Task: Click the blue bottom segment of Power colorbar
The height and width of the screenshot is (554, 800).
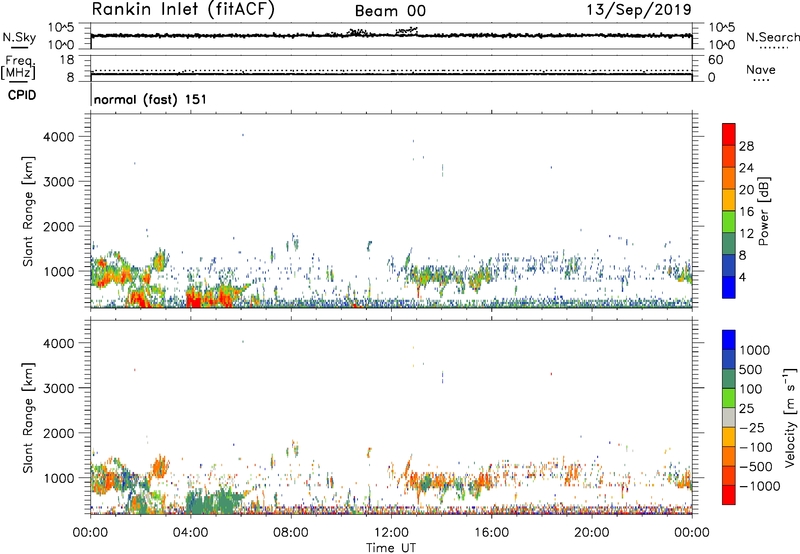Action: coord(729,287)
